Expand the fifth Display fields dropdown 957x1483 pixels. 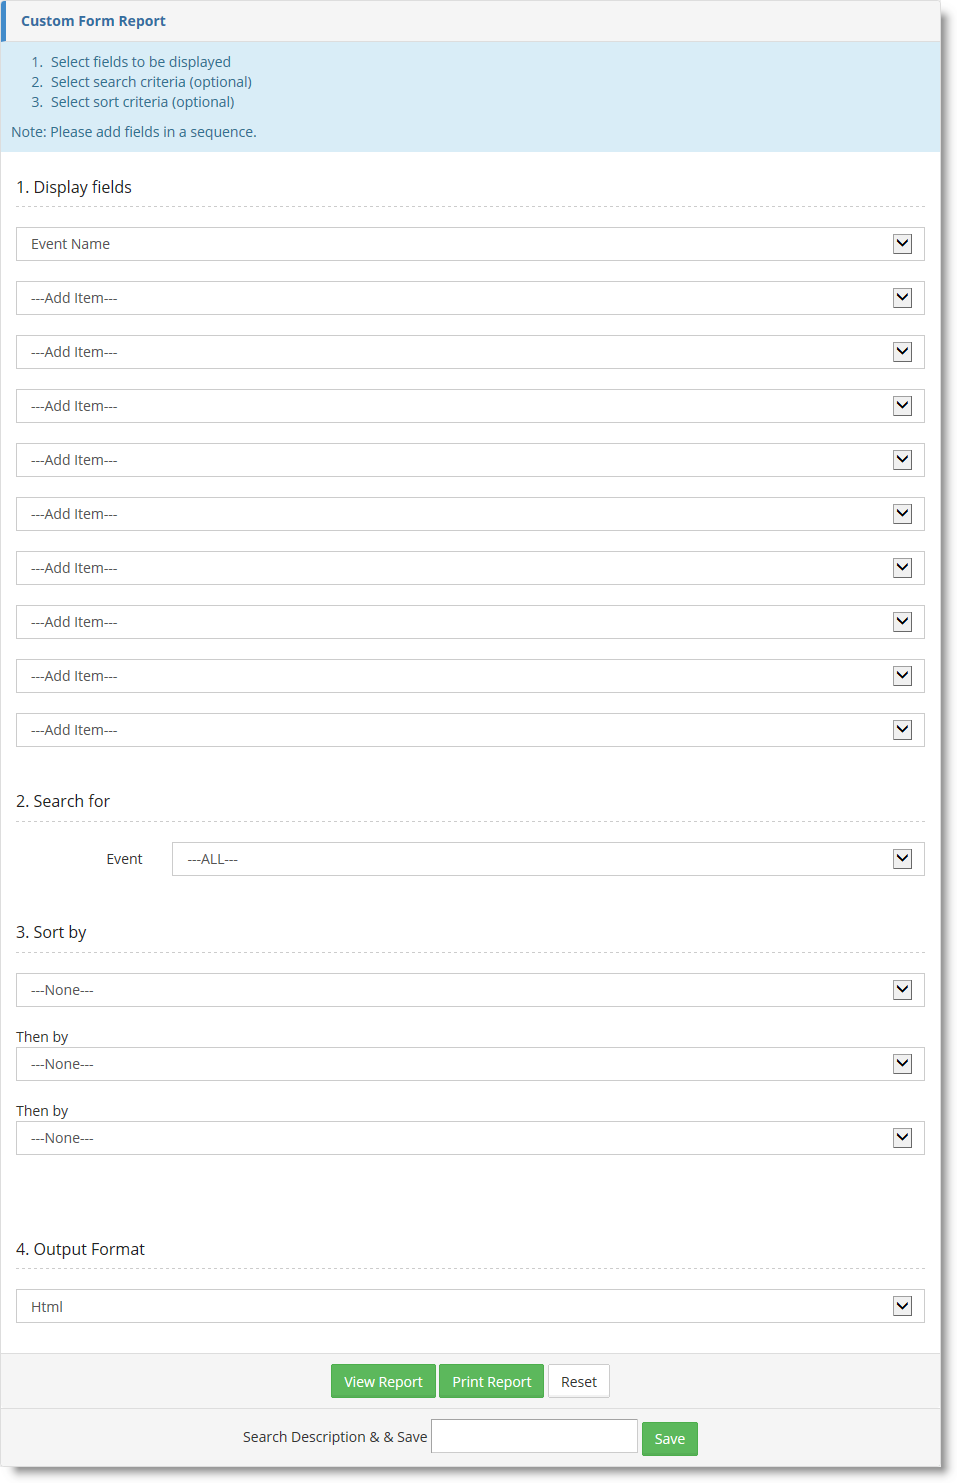[470, 460]
